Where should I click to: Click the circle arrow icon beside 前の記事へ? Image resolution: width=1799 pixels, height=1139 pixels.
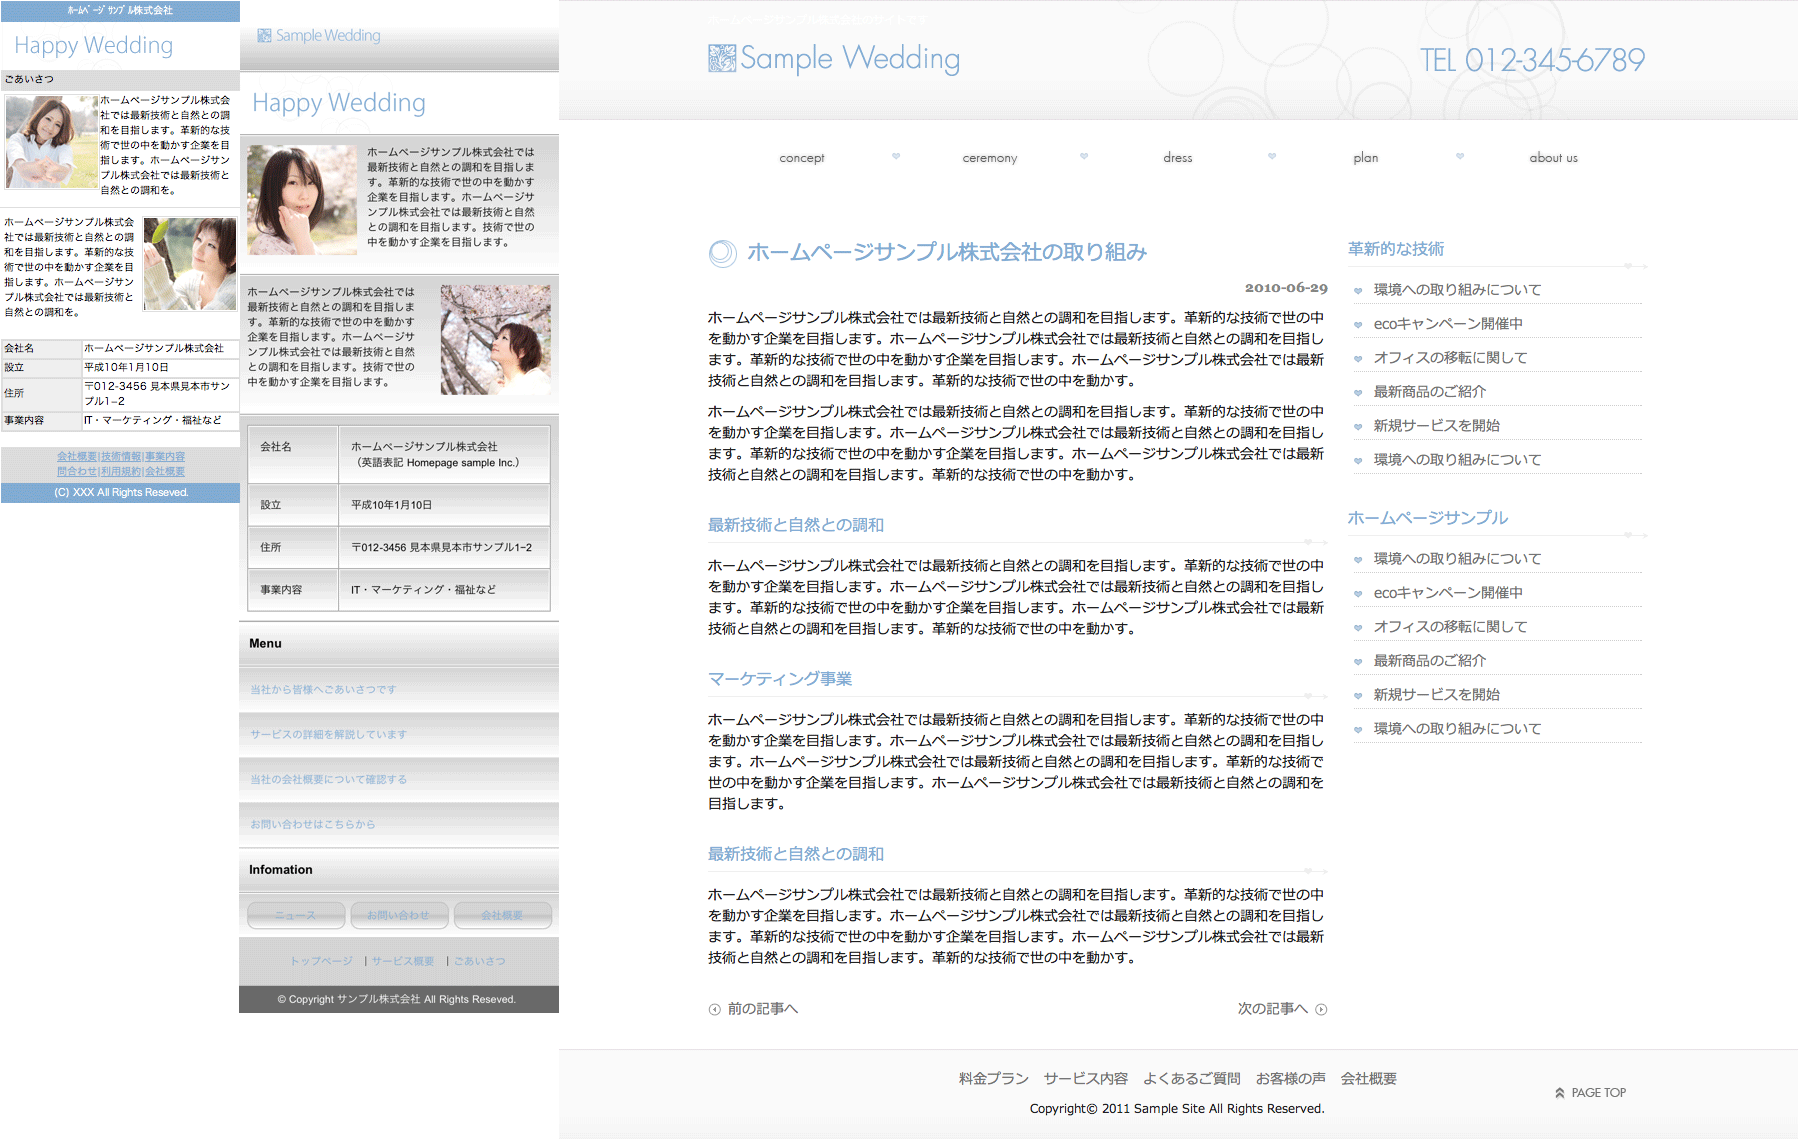click(x=714, y=1009)
